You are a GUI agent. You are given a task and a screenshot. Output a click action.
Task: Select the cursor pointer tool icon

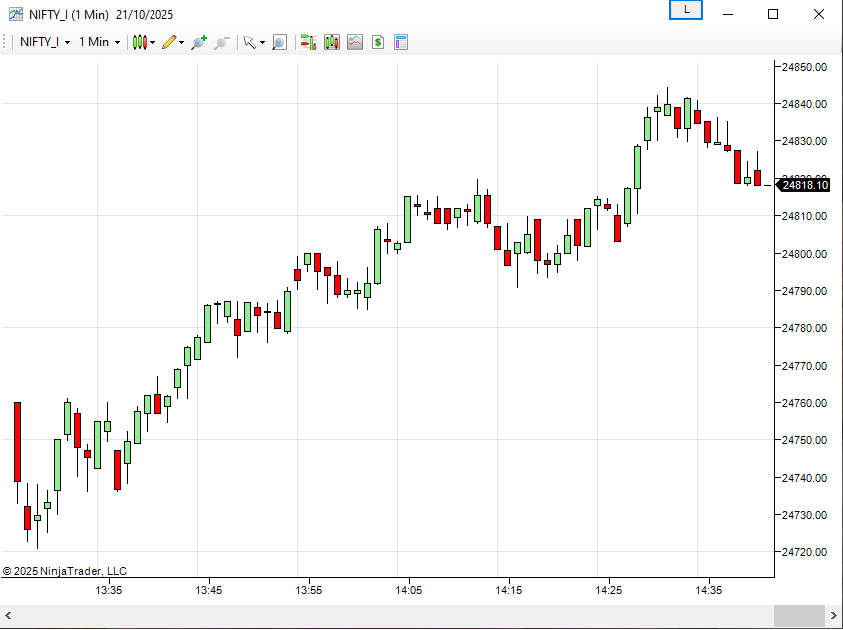[x=250, y=42]
